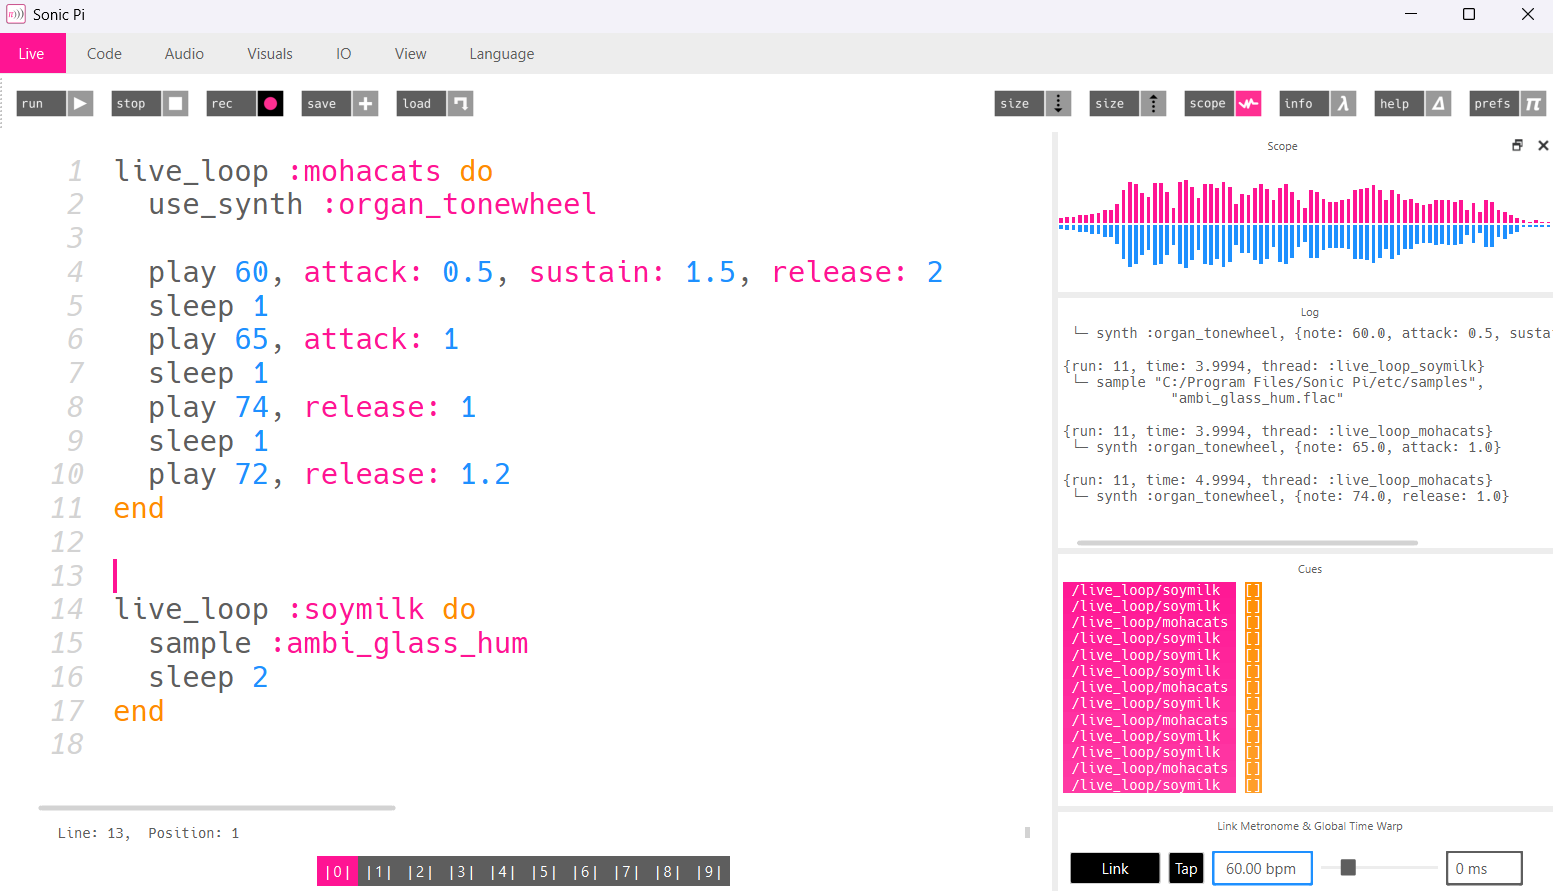This screenshot has height=891, width=1553.
Task: Open the Delta help icon
Action: (x=1437, y=103)
